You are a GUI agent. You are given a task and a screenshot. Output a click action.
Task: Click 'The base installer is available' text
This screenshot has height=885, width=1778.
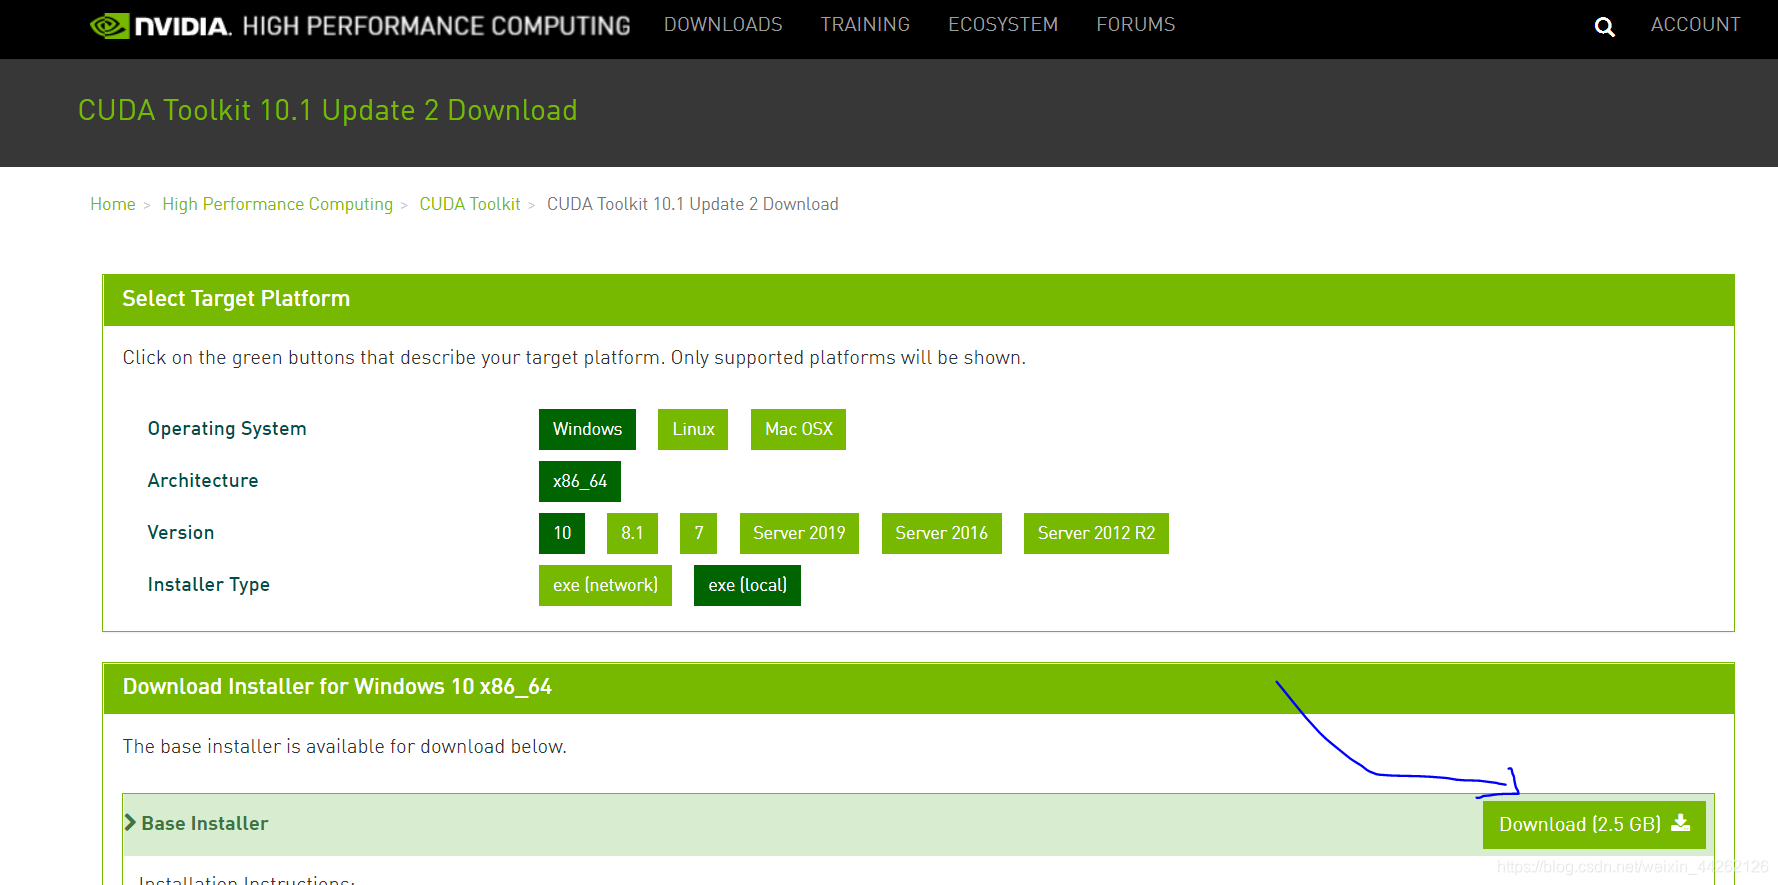[344, 746]
